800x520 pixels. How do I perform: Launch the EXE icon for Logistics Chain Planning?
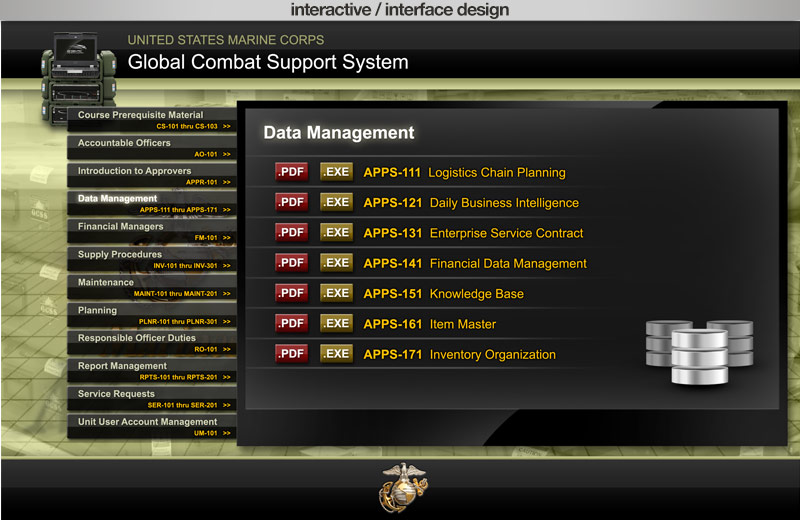point(336,172)
